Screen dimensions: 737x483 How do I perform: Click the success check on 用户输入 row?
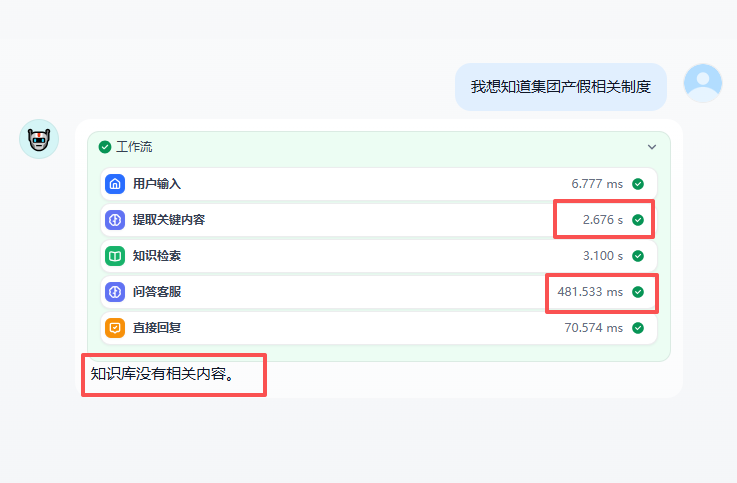(x=638, y=184)
